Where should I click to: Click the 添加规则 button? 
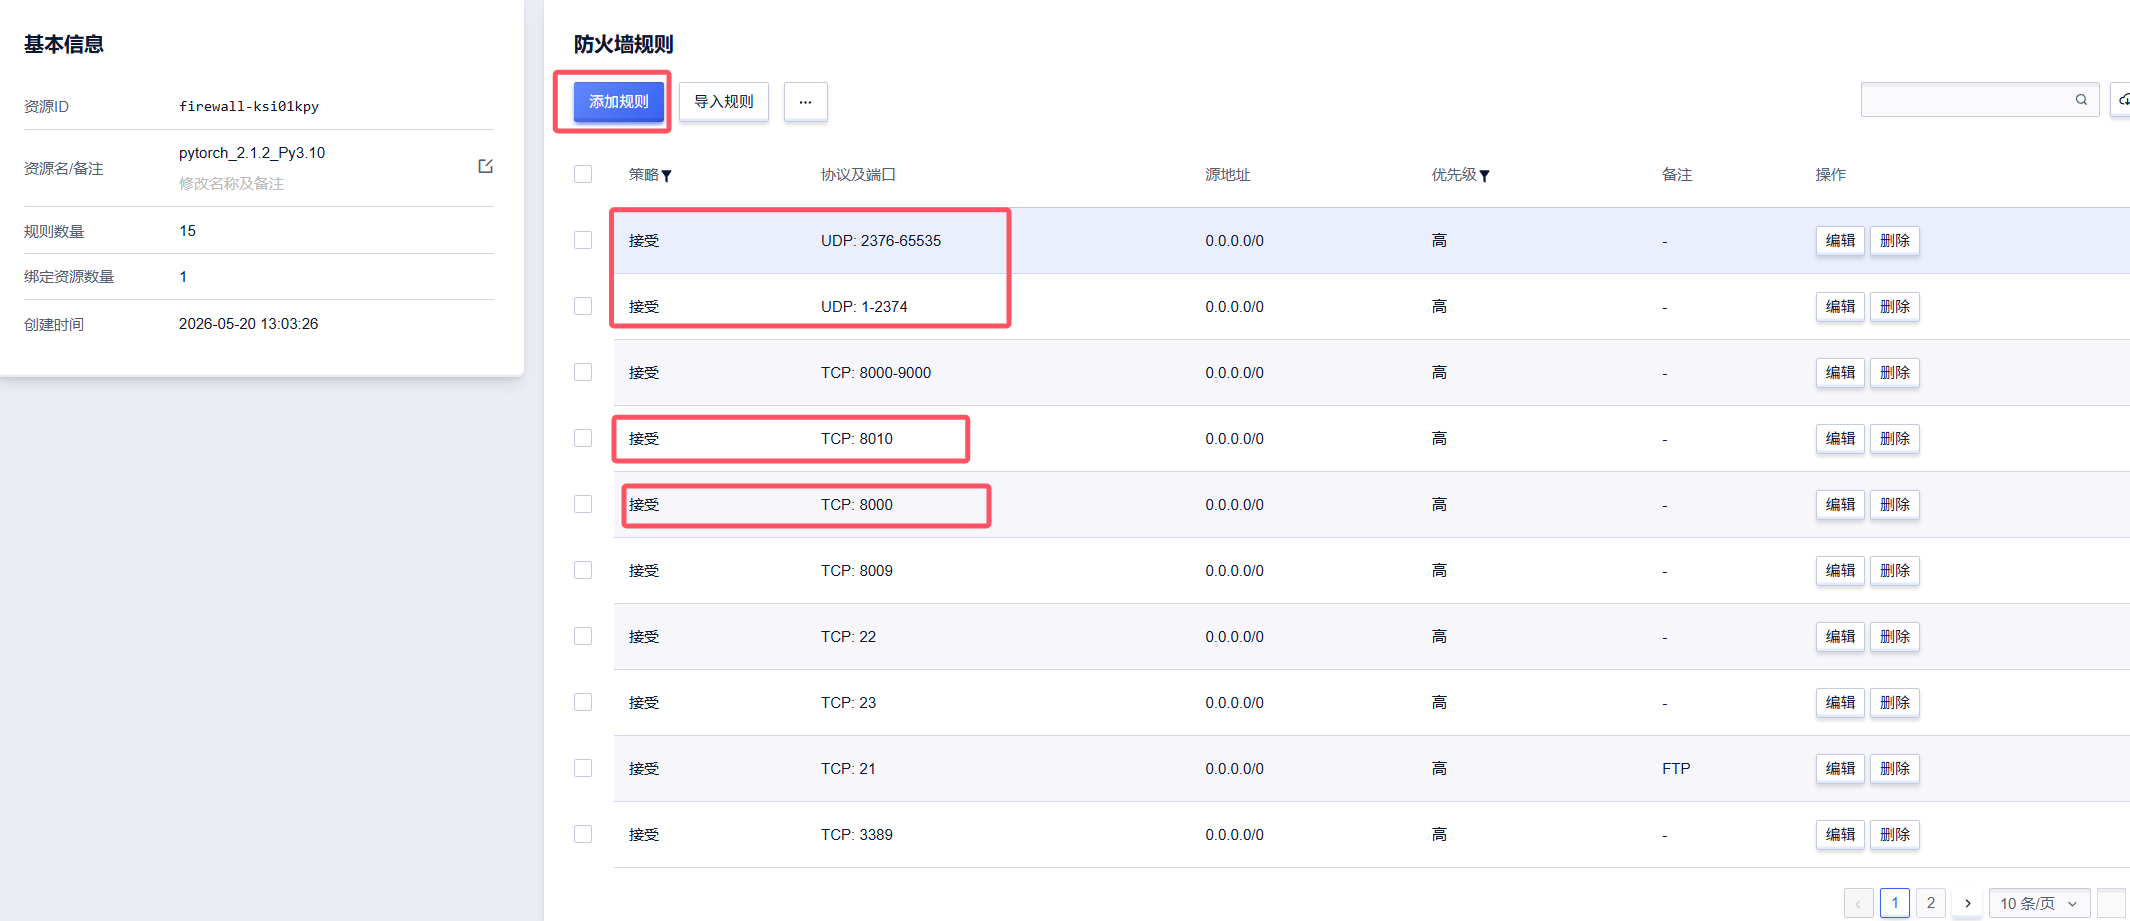click(618, 102)
